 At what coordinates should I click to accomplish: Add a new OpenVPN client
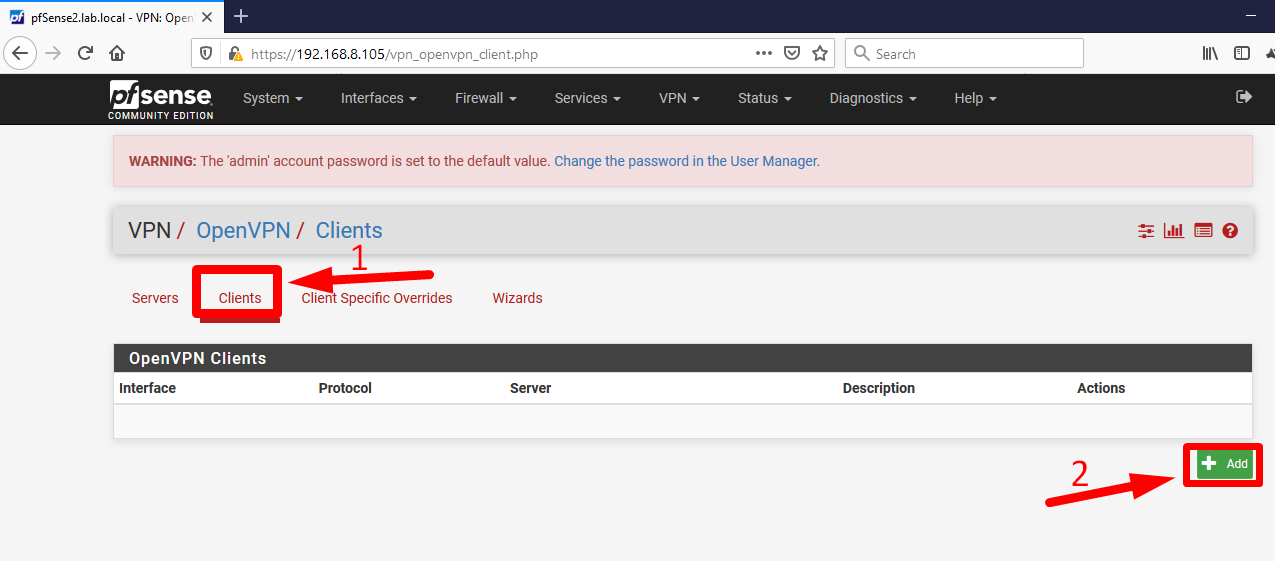coord(1225,464)
